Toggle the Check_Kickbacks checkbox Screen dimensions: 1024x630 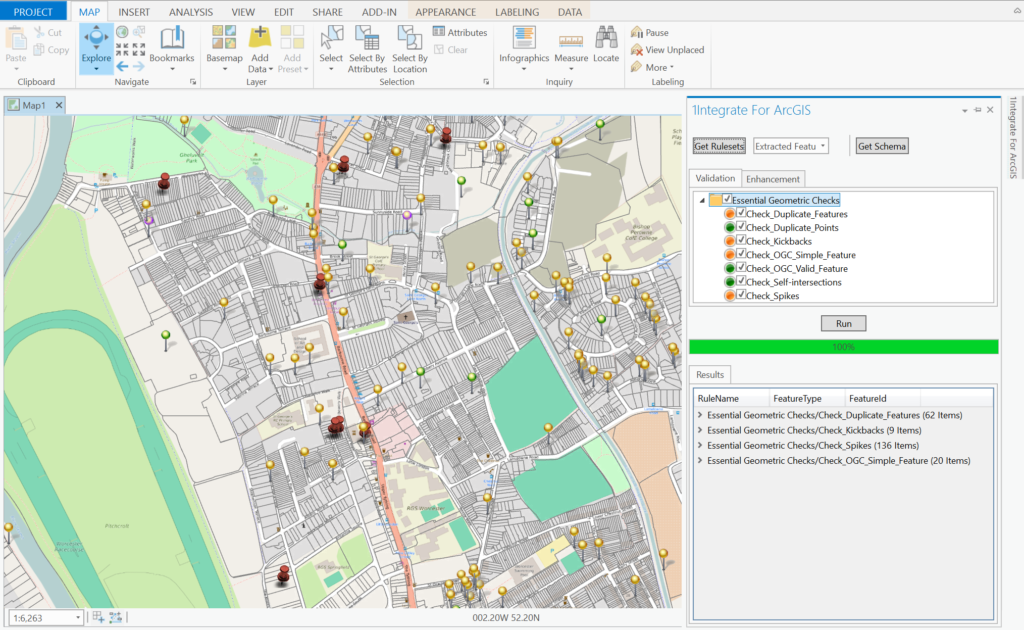point(741,241)
